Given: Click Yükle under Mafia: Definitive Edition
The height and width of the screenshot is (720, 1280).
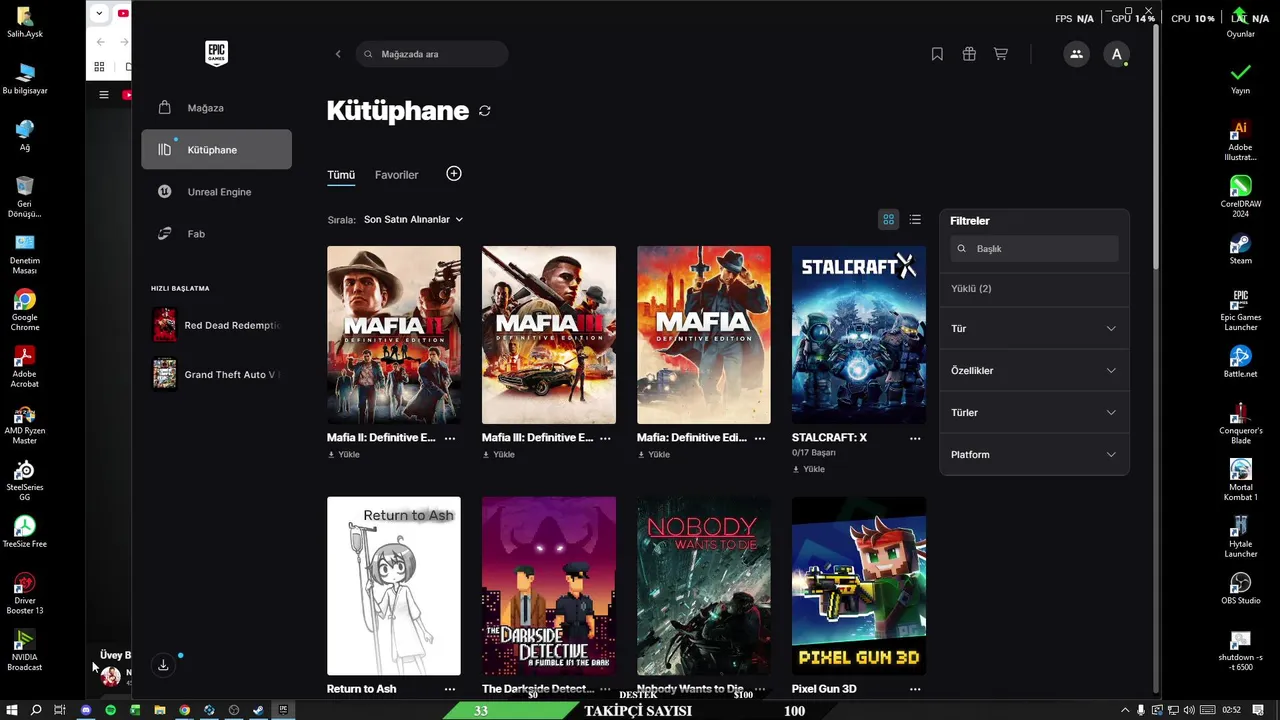Looking at the screenshot, I should [654, 455].
